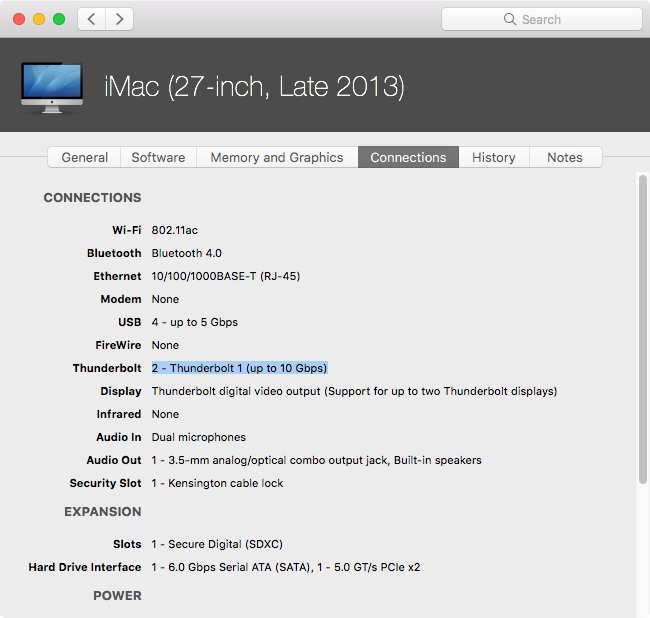The image size is (650, 618).
Task: Click the Wi-Fi field label
Action: pyautogui.click(x=126, y=230)
